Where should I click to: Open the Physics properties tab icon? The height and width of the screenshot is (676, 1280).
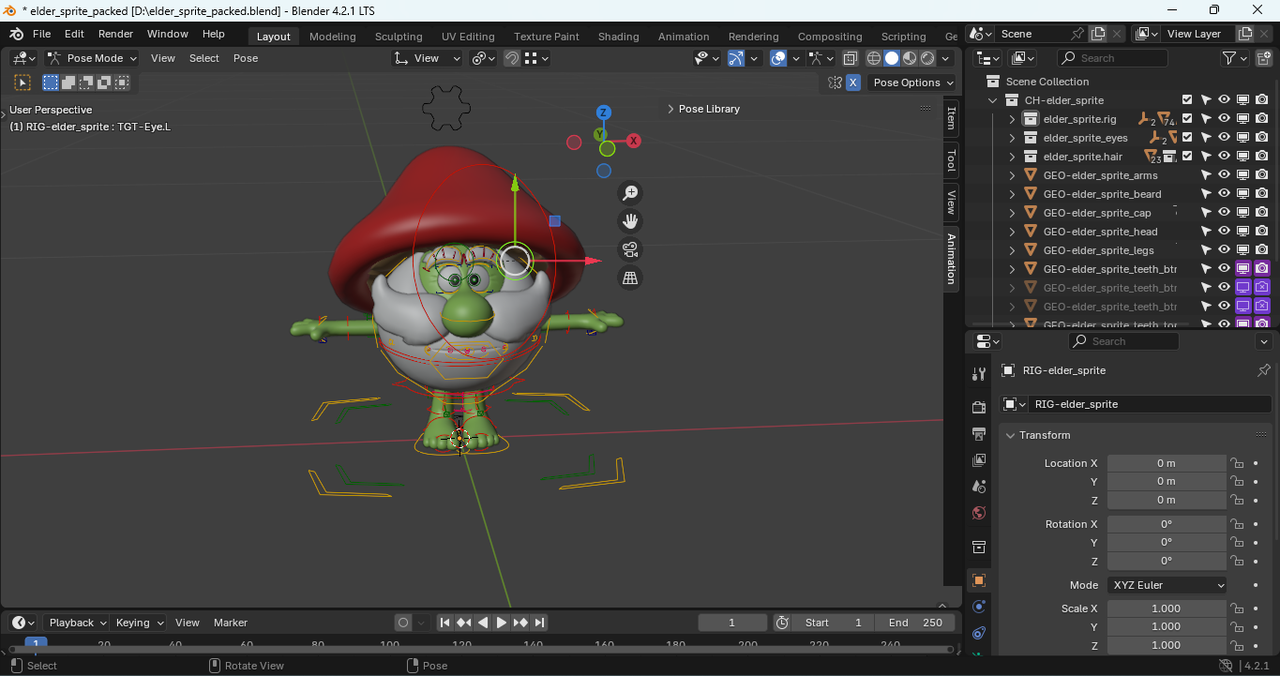pos(979,607)
